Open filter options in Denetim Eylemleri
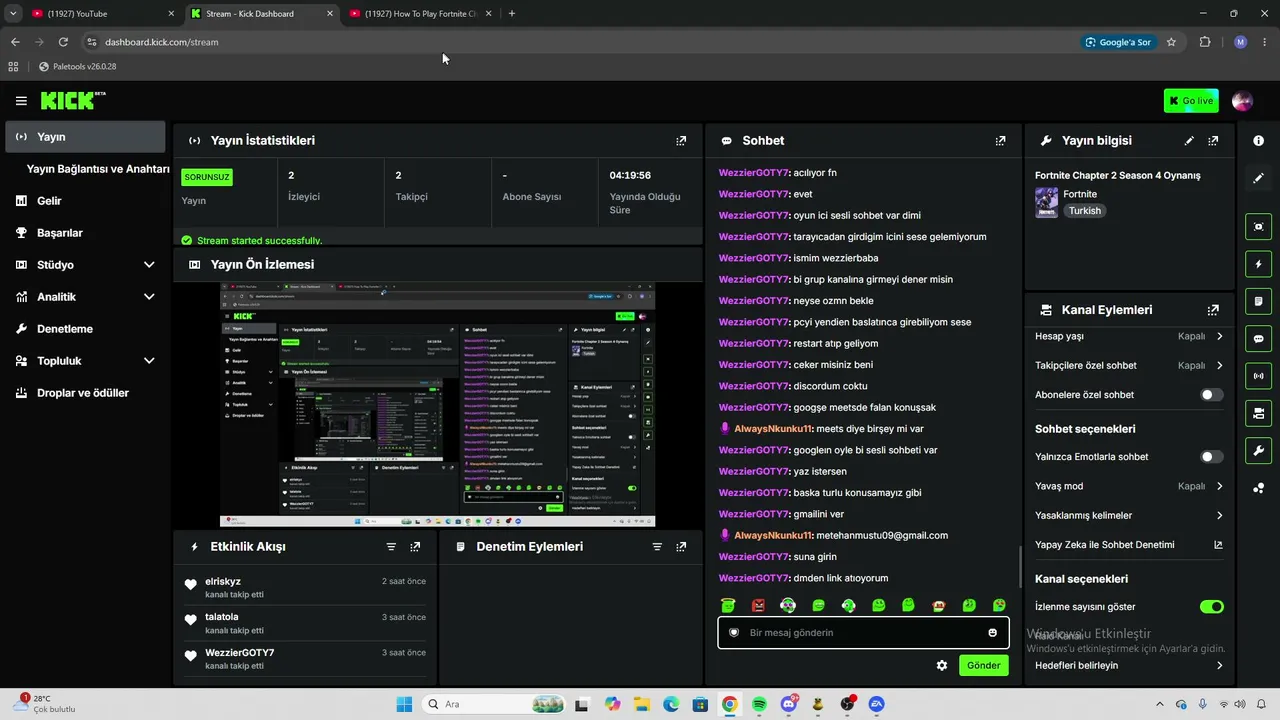The width and height of the screenshot is (1280, 720). click(657, 547)
